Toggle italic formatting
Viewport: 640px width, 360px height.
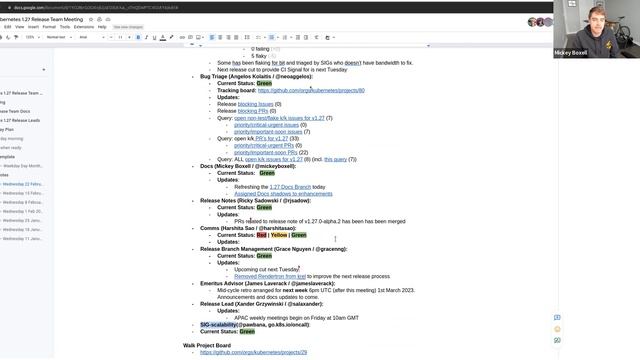tap(147, 37)
